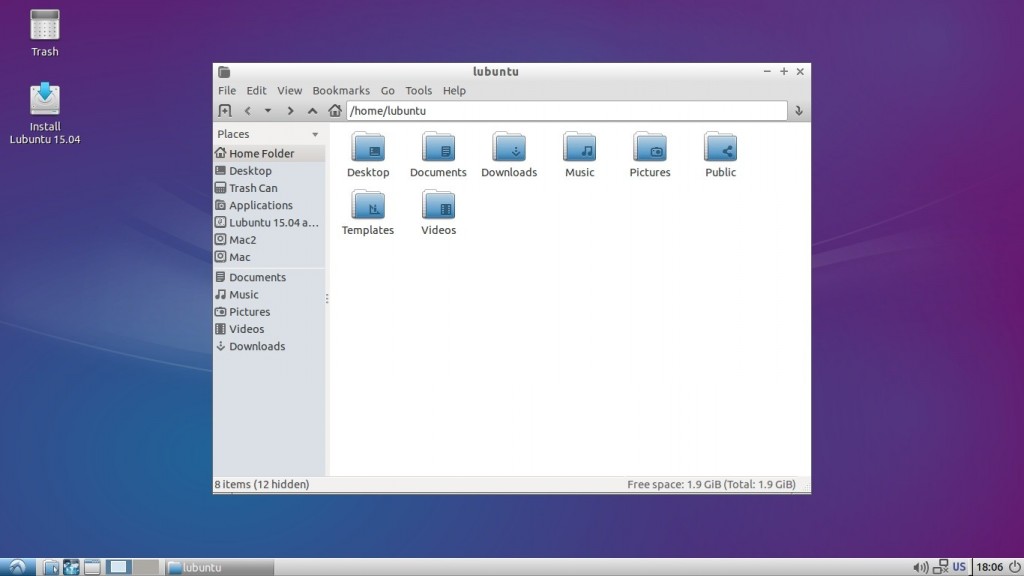
Task: Open the Templates folder
Action: (367, 209)
